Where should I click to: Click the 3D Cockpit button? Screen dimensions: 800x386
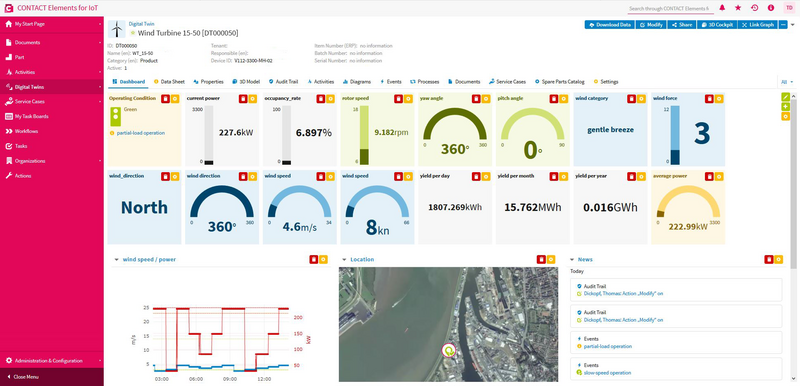(x=717, y=24)
